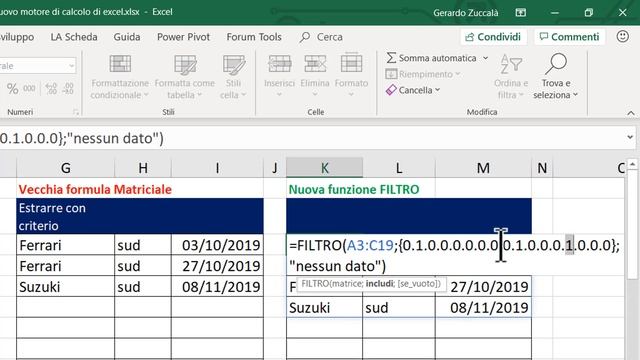Increase decimal places
The height and width of the screenshot is (360, 640).
51,89
